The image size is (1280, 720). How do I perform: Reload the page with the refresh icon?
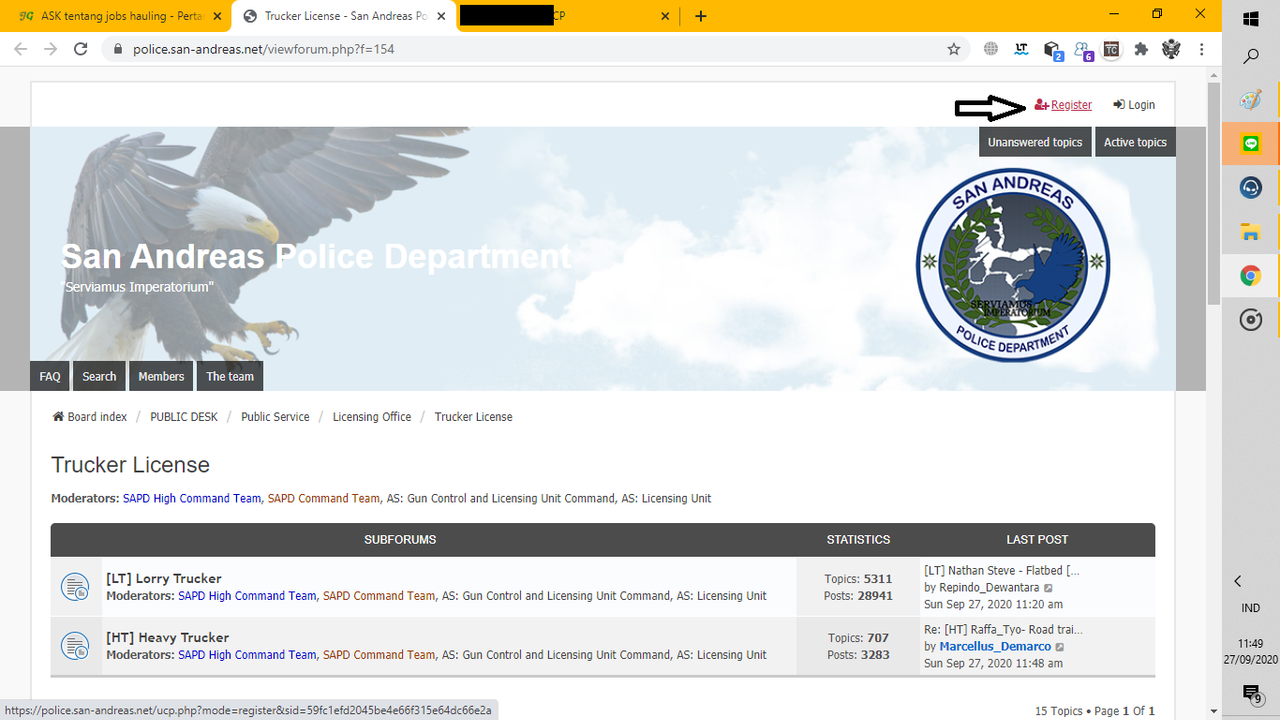pyautogui.click(x=82, y=49)
